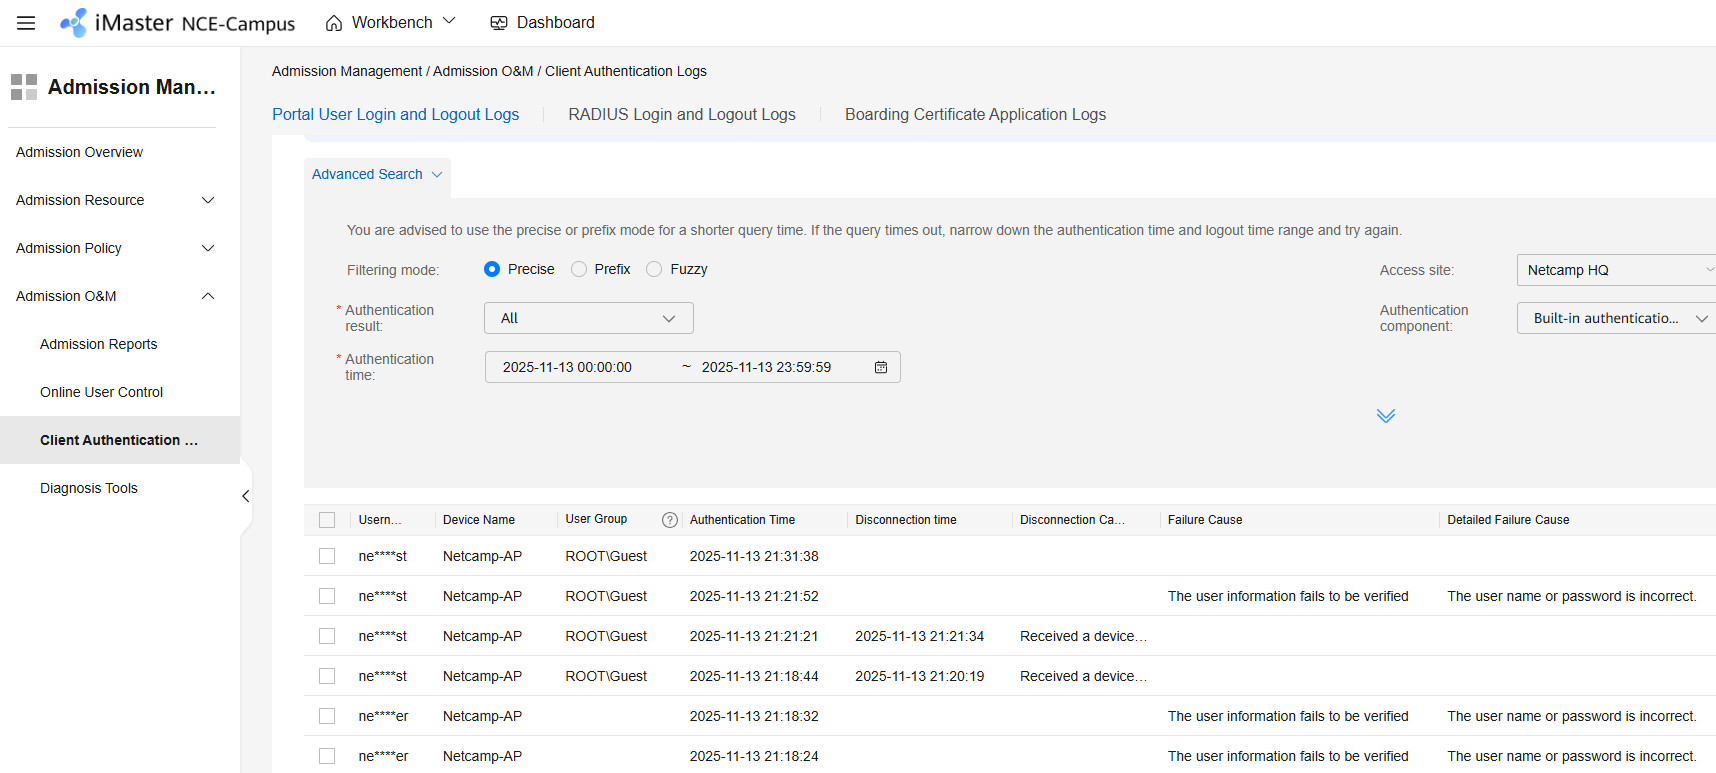Toggle the Advanced Search panel

click(x=377, y=174)
